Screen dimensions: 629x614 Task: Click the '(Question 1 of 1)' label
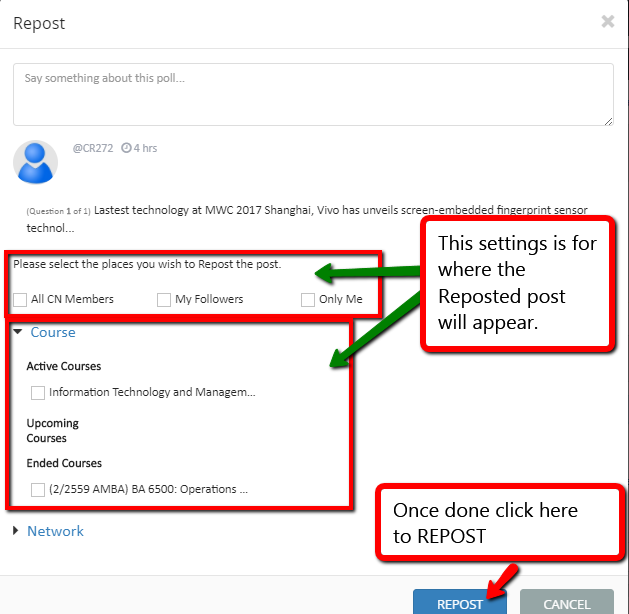click(59, 211)
